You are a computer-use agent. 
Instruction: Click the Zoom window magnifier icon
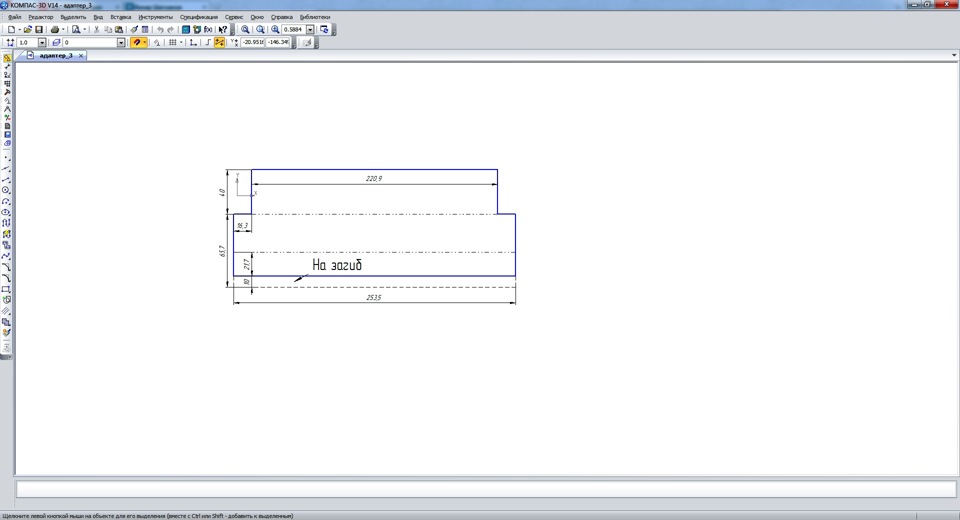click(x=245, y=29)
